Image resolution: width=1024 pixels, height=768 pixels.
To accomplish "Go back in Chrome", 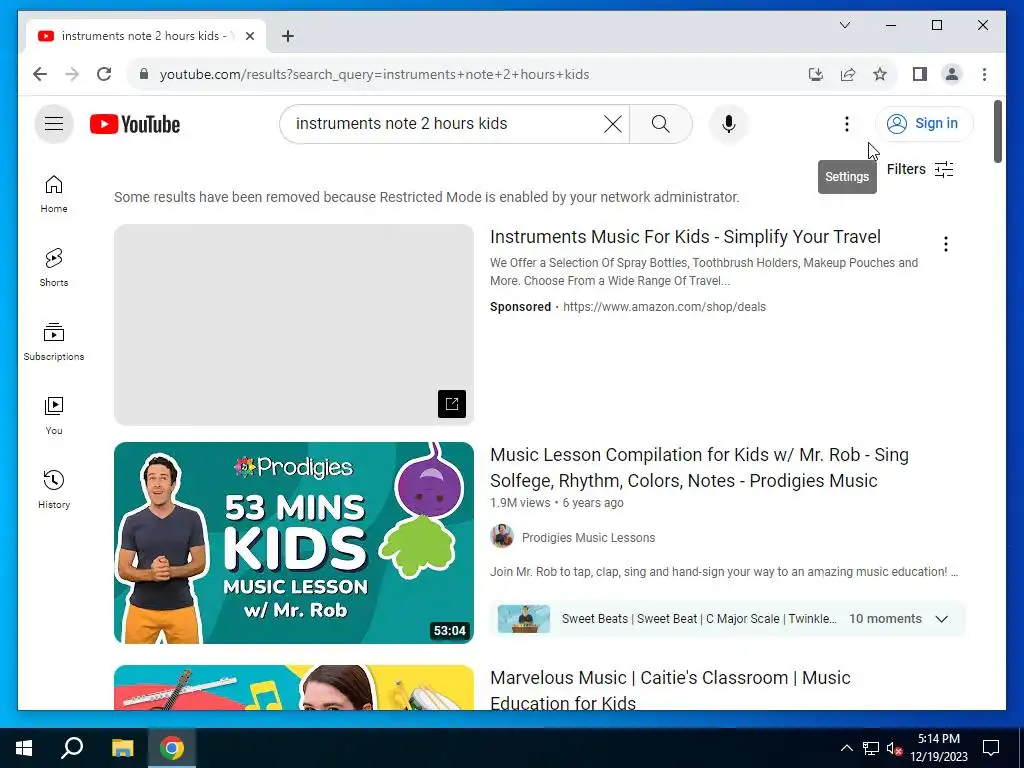I will (x=40, y=74).
